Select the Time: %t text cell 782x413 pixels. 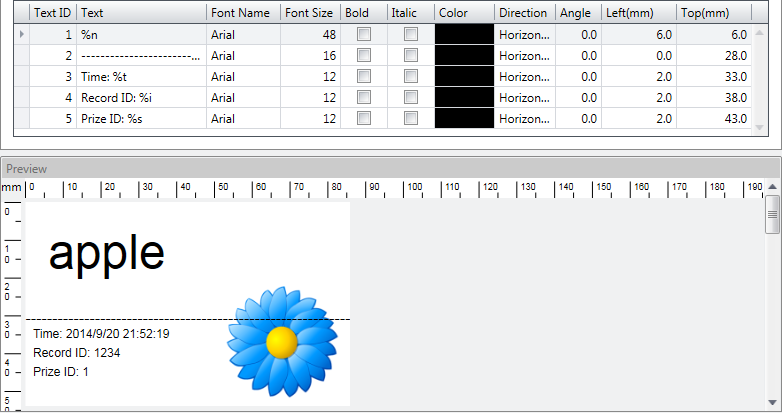[141, 76]
